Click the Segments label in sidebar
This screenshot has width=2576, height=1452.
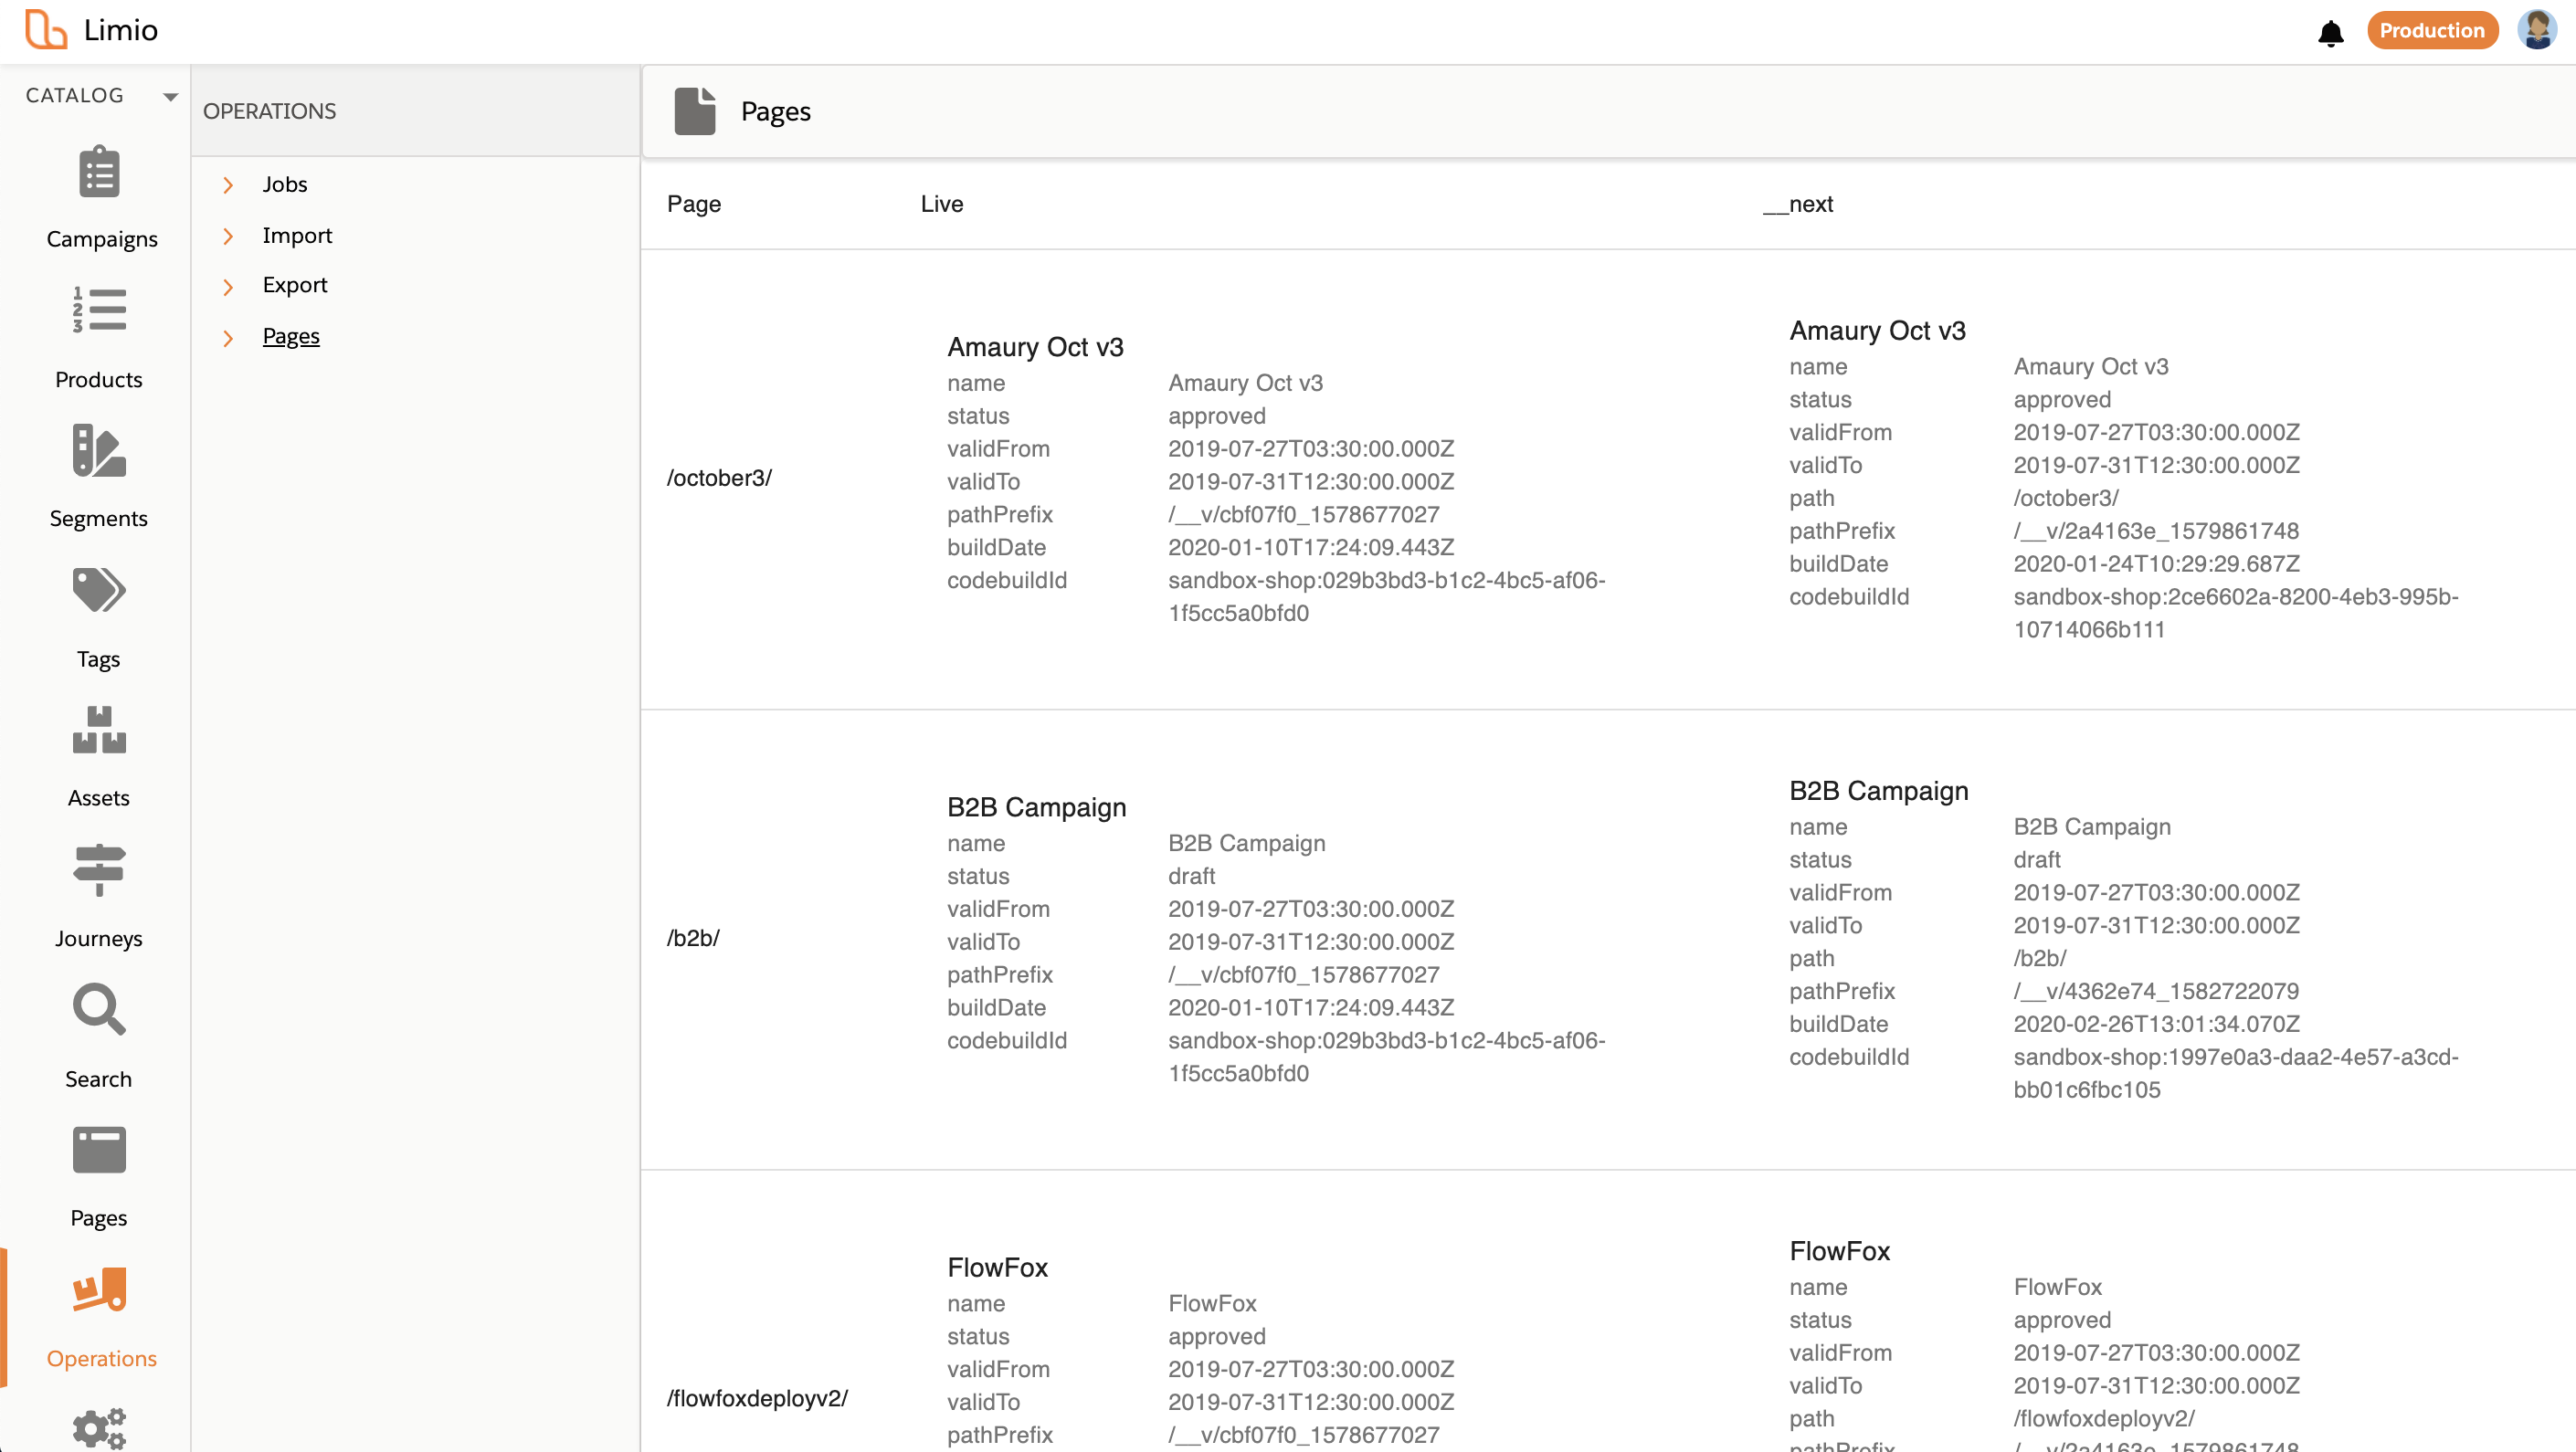(99, 519)
